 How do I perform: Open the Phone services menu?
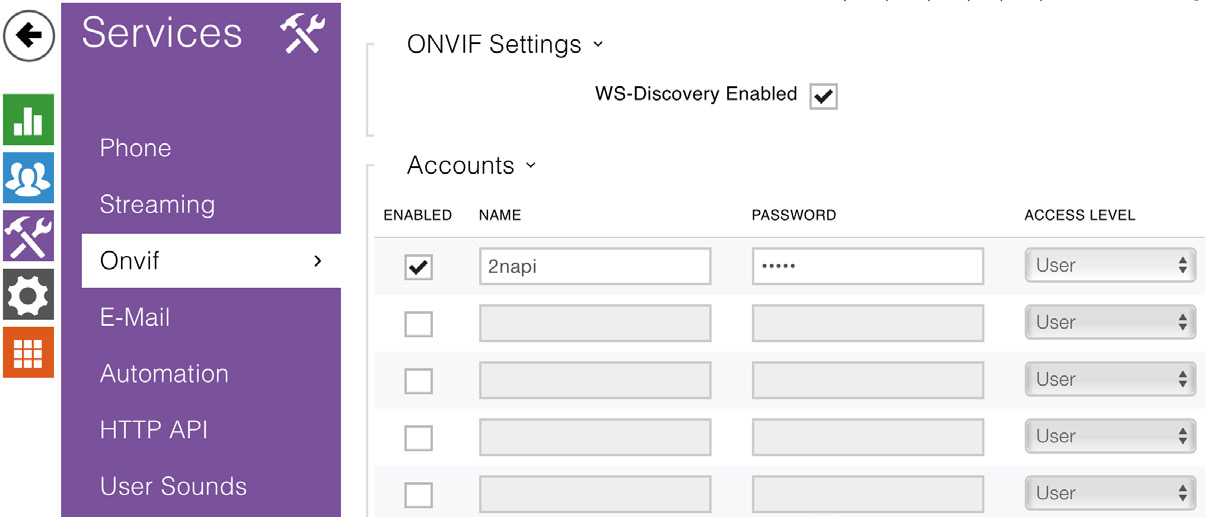tap(136, 148)
